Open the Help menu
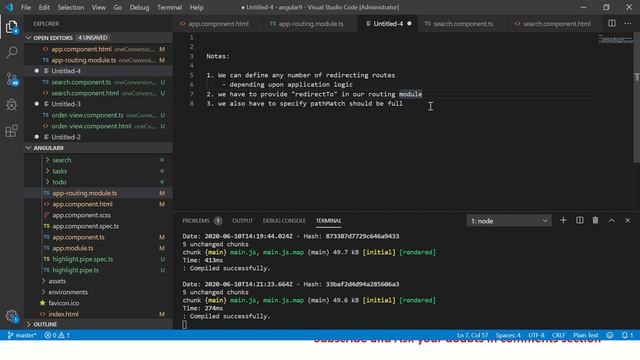 196,7
